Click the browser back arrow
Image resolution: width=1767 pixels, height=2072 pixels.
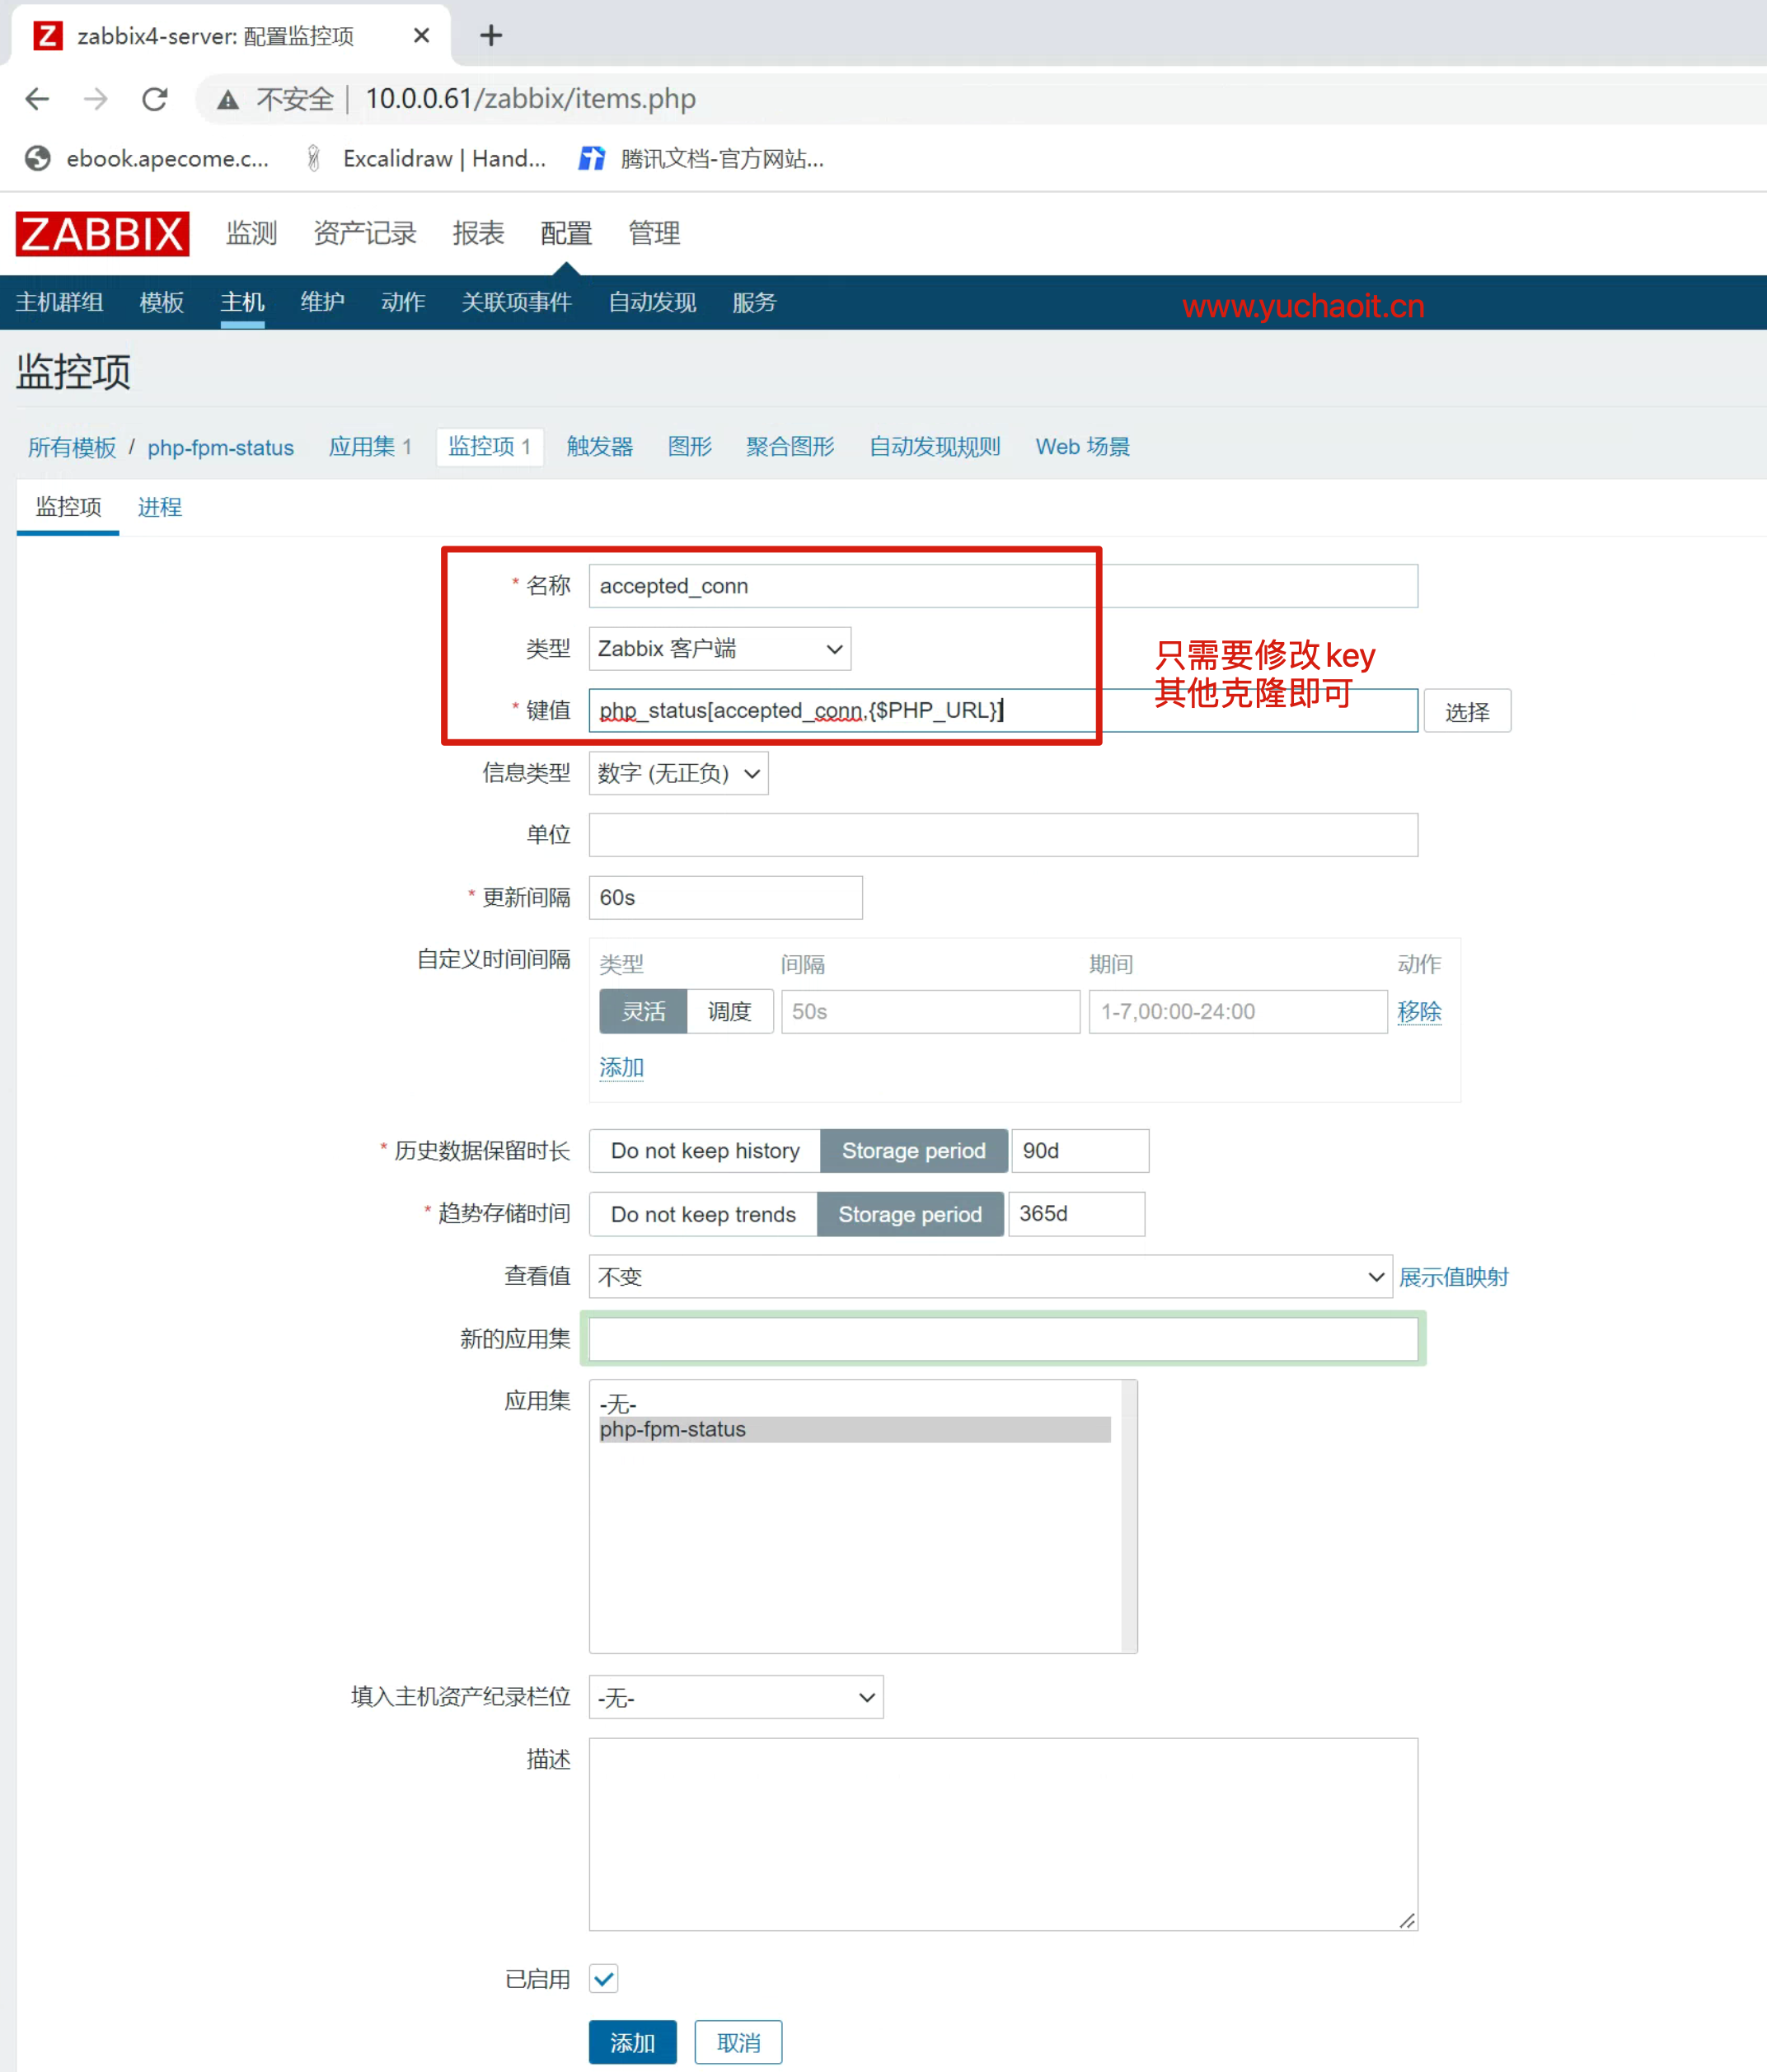(x=37, y=98)
